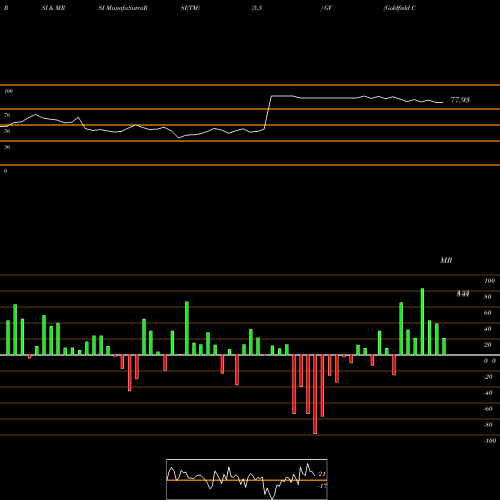The width and height of the screenshot is (500, 500).
Task: Click the RSI axis label 30
Action: [x=7, y=147]
